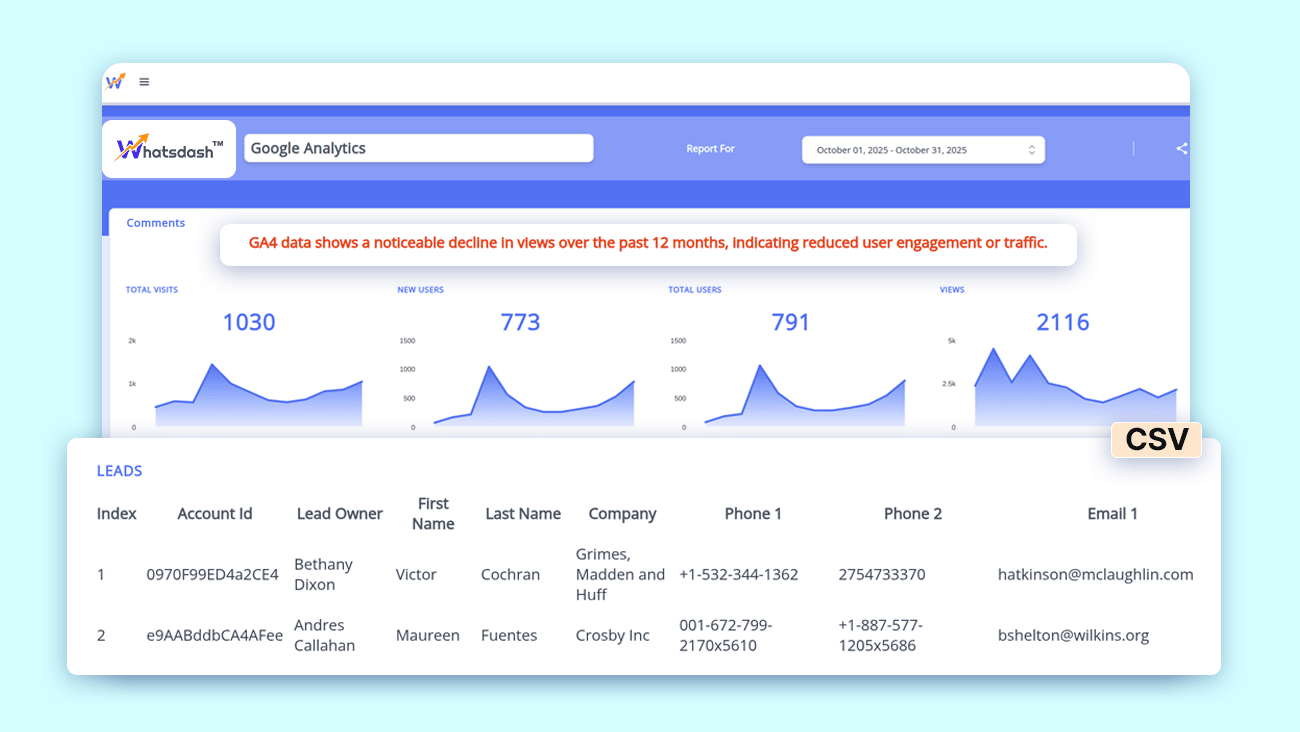Toggle the Report For label
This screenshot has height=732, width=1300.
click(710, 148)
